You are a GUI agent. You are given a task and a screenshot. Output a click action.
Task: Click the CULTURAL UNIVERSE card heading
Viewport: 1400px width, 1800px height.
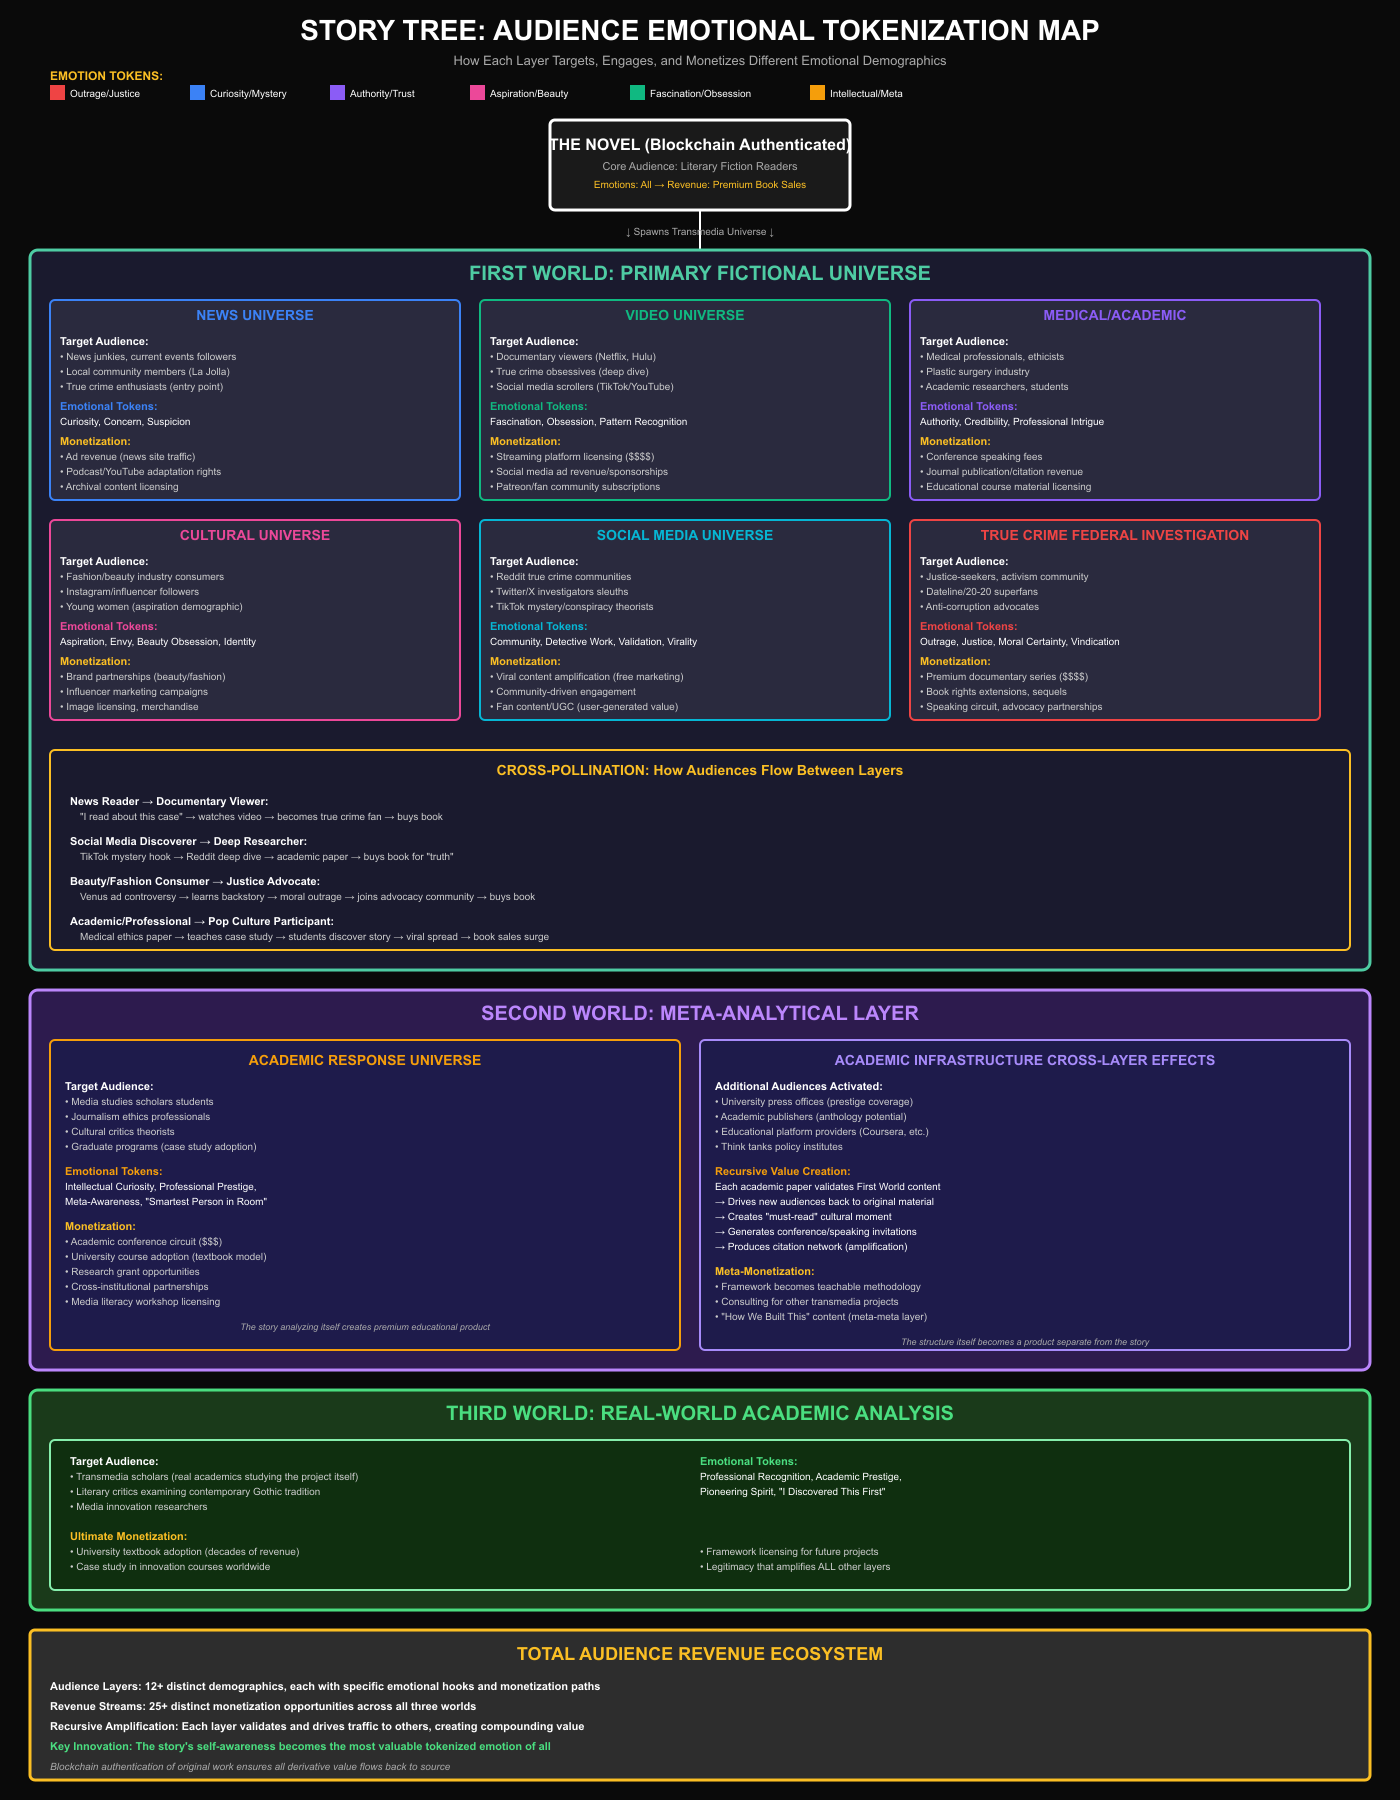click(255, 535)
